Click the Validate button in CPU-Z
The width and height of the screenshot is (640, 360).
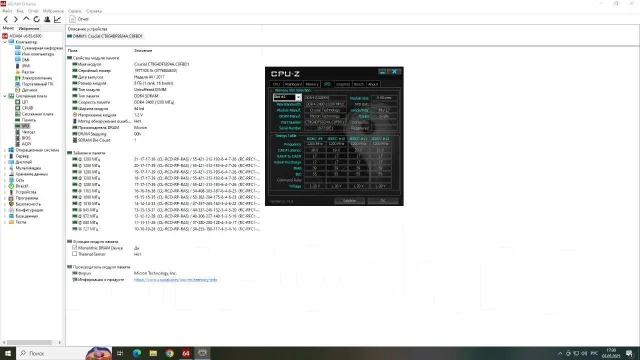349,200
